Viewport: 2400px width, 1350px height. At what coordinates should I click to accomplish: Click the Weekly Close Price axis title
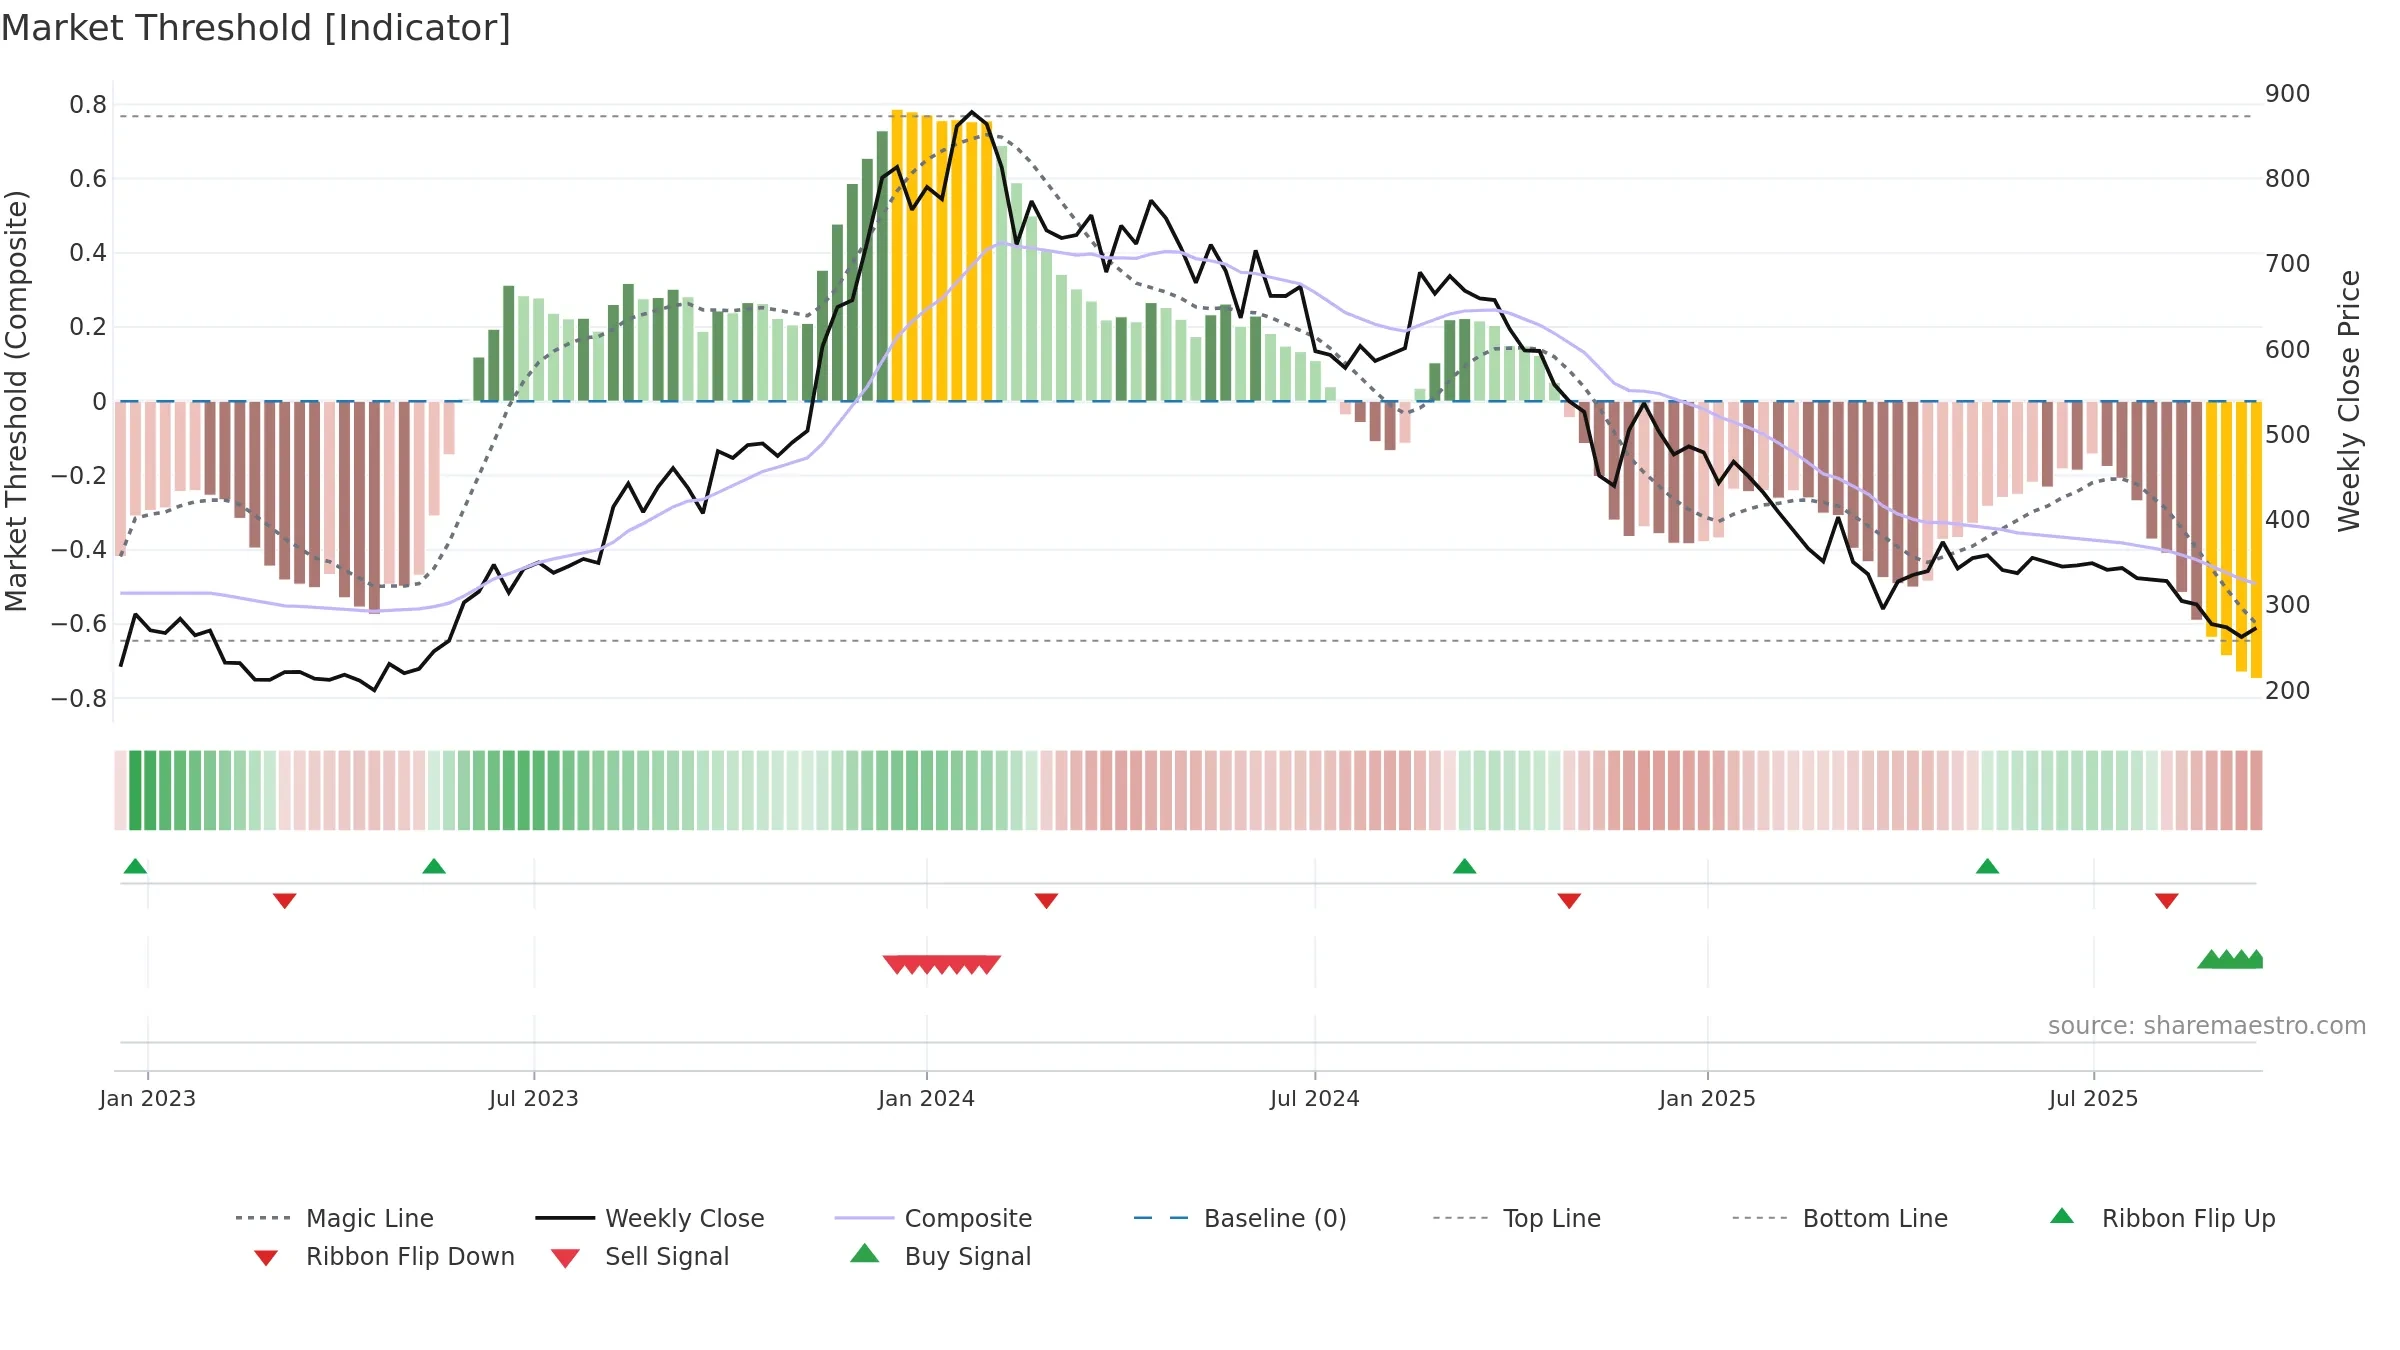2349,400
